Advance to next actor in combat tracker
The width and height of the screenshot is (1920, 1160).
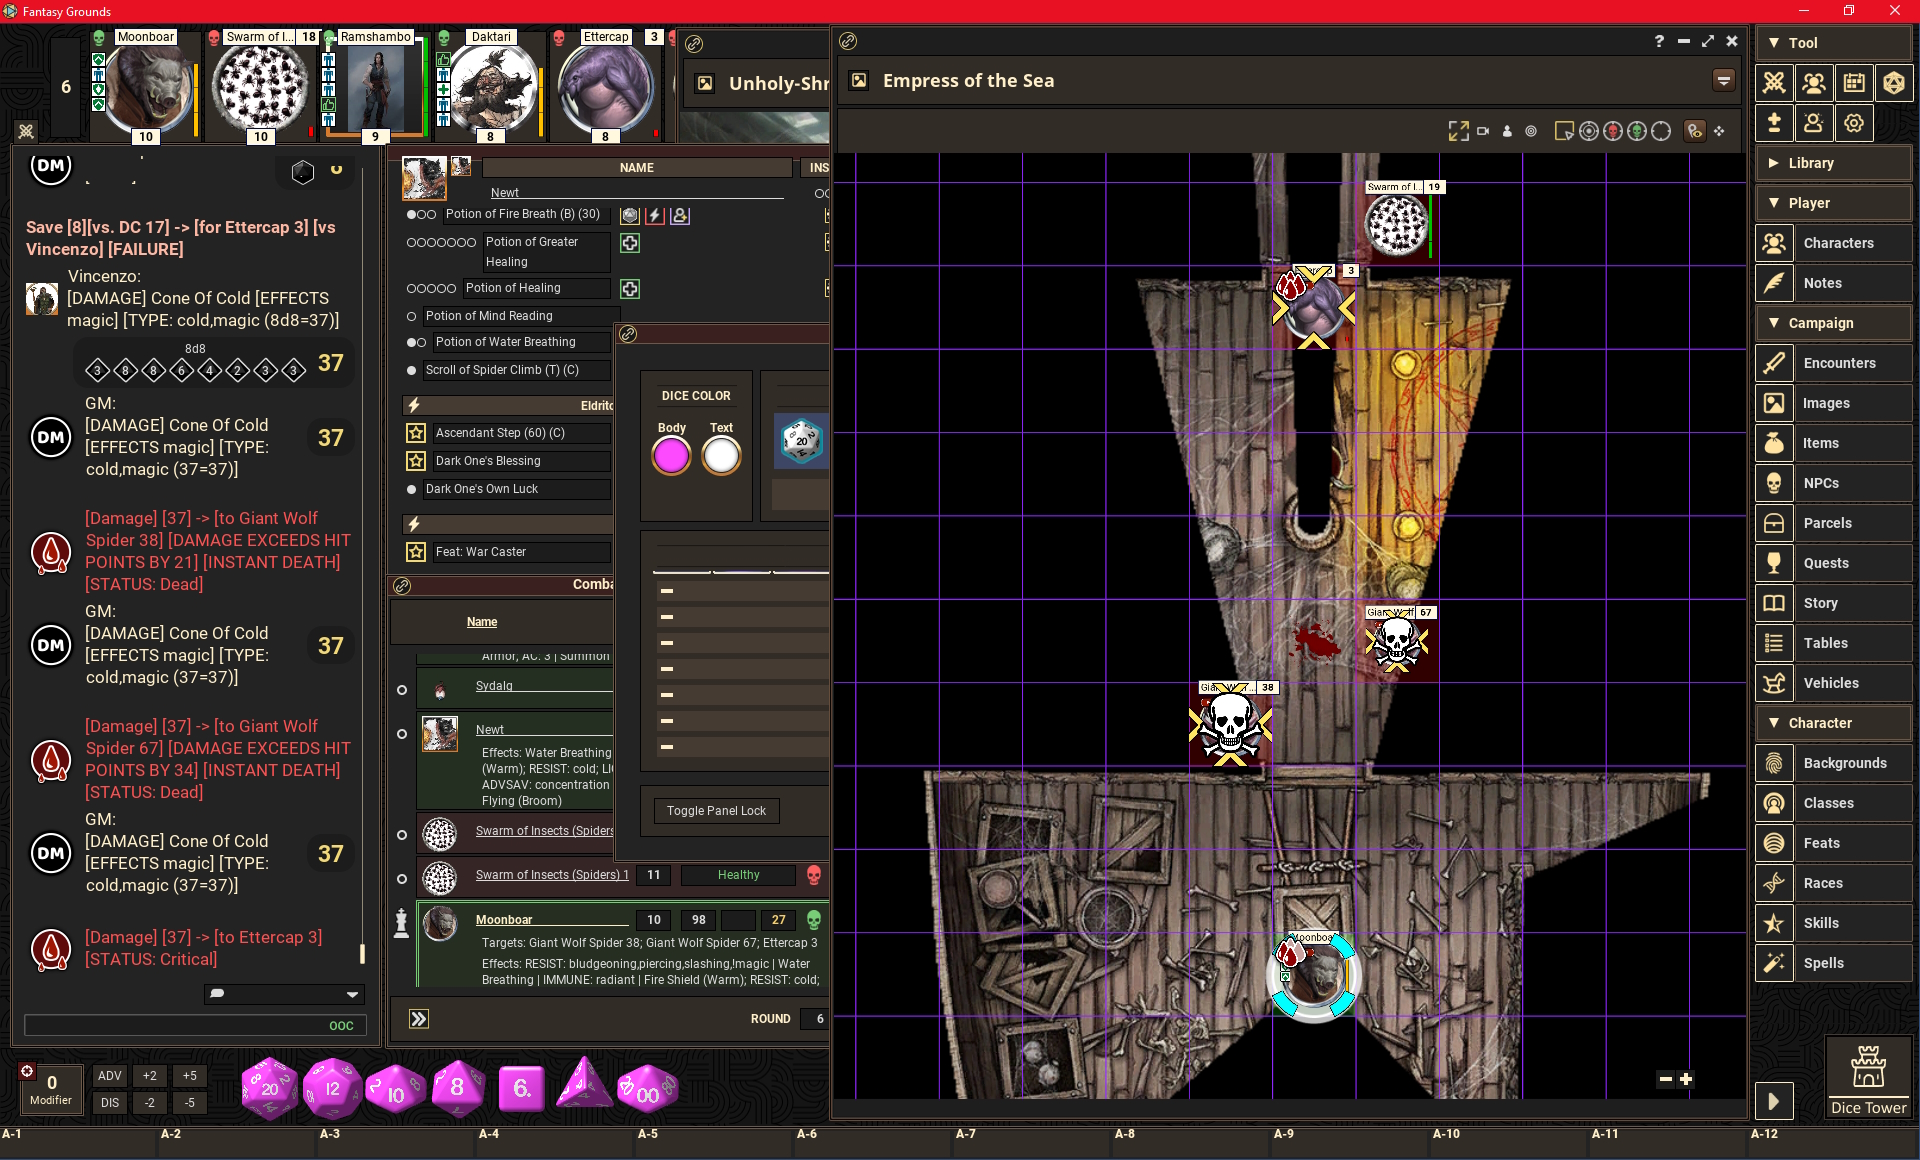click(x=419, y=1019)
